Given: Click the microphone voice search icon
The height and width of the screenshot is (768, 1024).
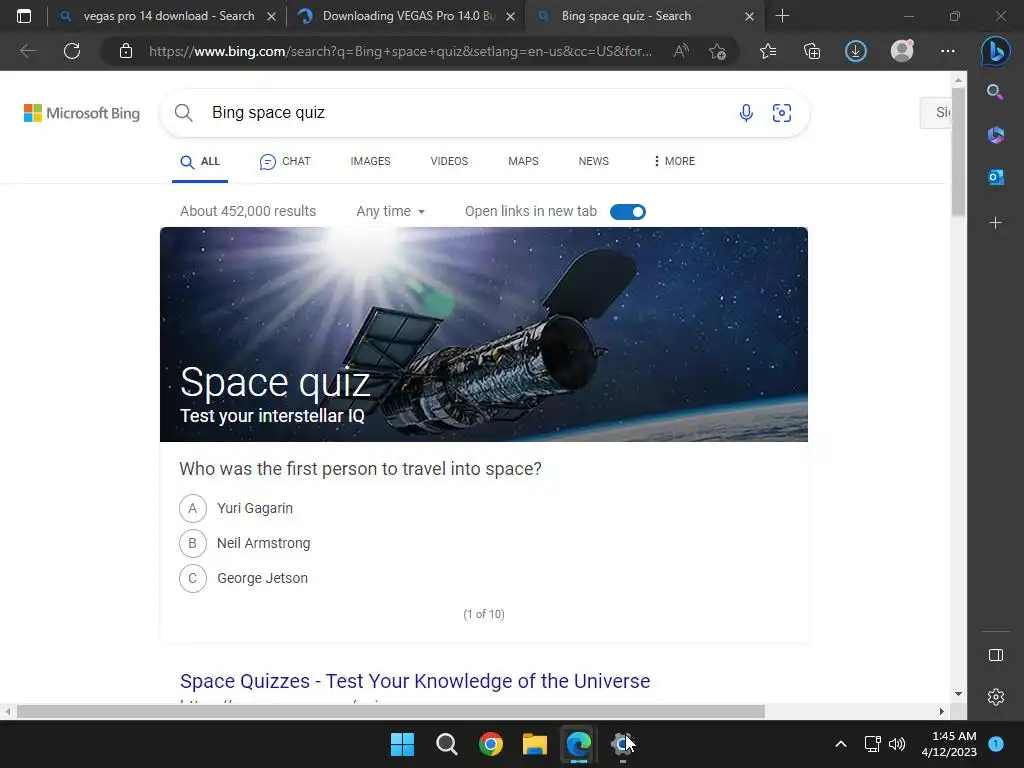Looking at the screenshot, I should click(x=746, y=113).
